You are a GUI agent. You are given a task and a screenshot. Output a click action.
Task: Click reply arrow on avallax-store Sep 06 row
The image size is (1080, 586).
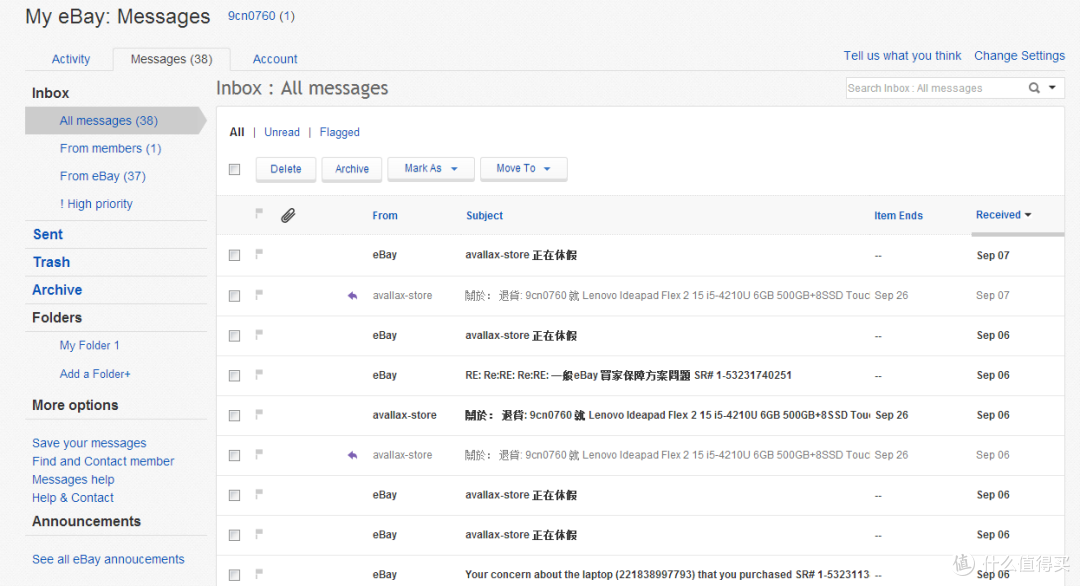point(352,455)
